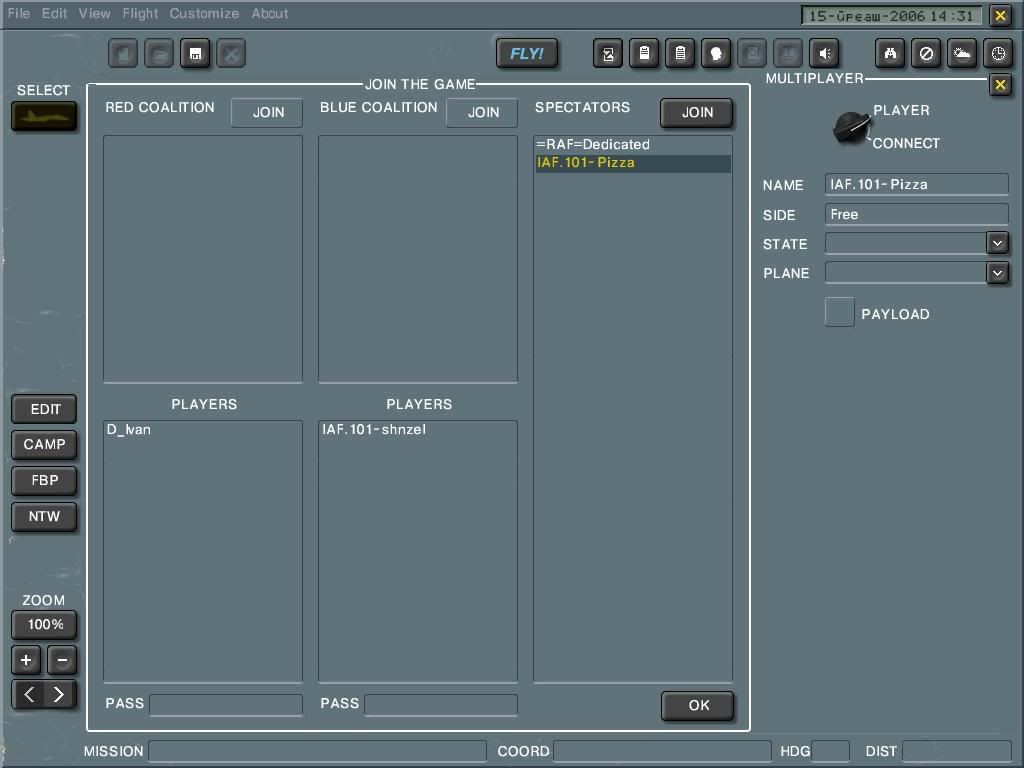The height and width of the screenshot is (768, 1024).
Task: Click the save mission floppy disk icon
Action: 195,53
